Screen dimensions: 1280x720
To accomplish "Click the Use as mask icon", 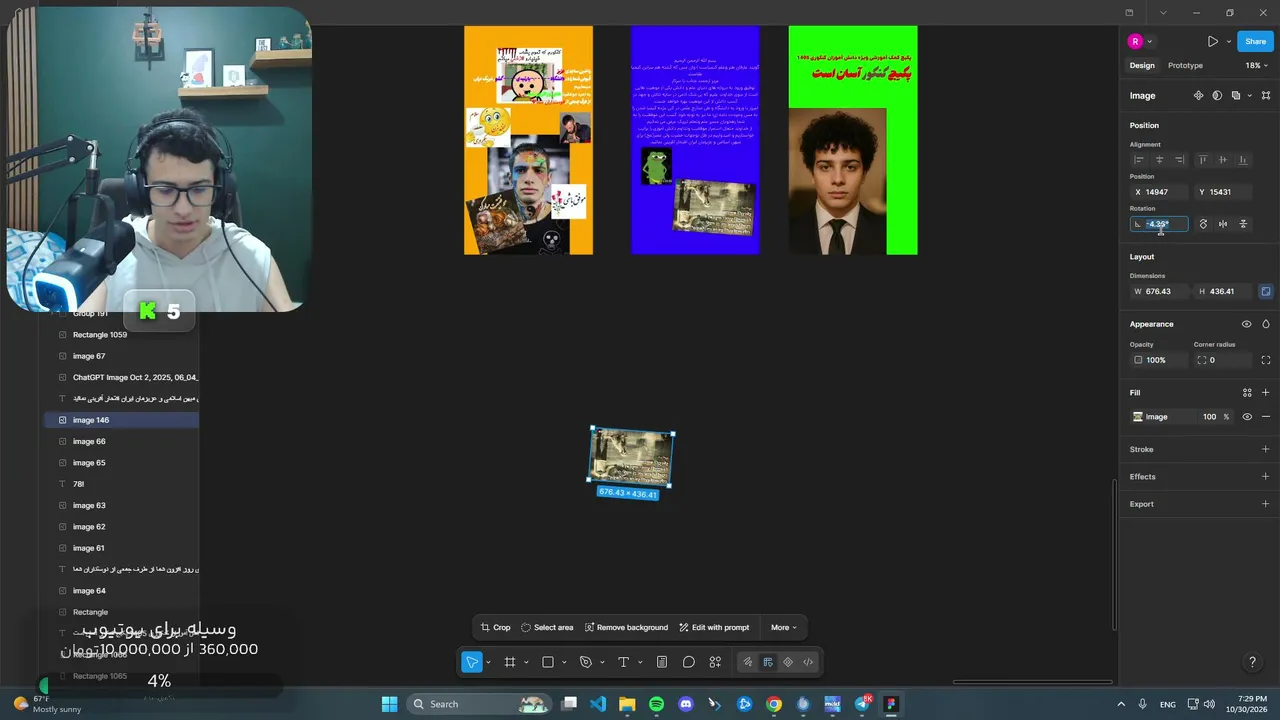I will (x=1217, y=96).
